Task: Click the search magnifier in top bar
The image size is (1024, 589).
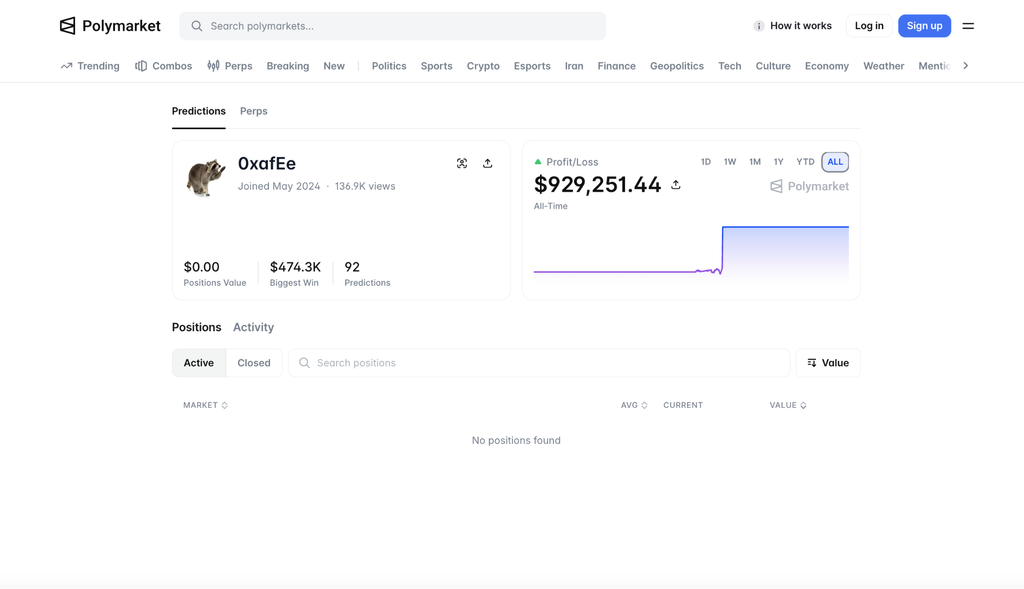Action: [197, 26]
